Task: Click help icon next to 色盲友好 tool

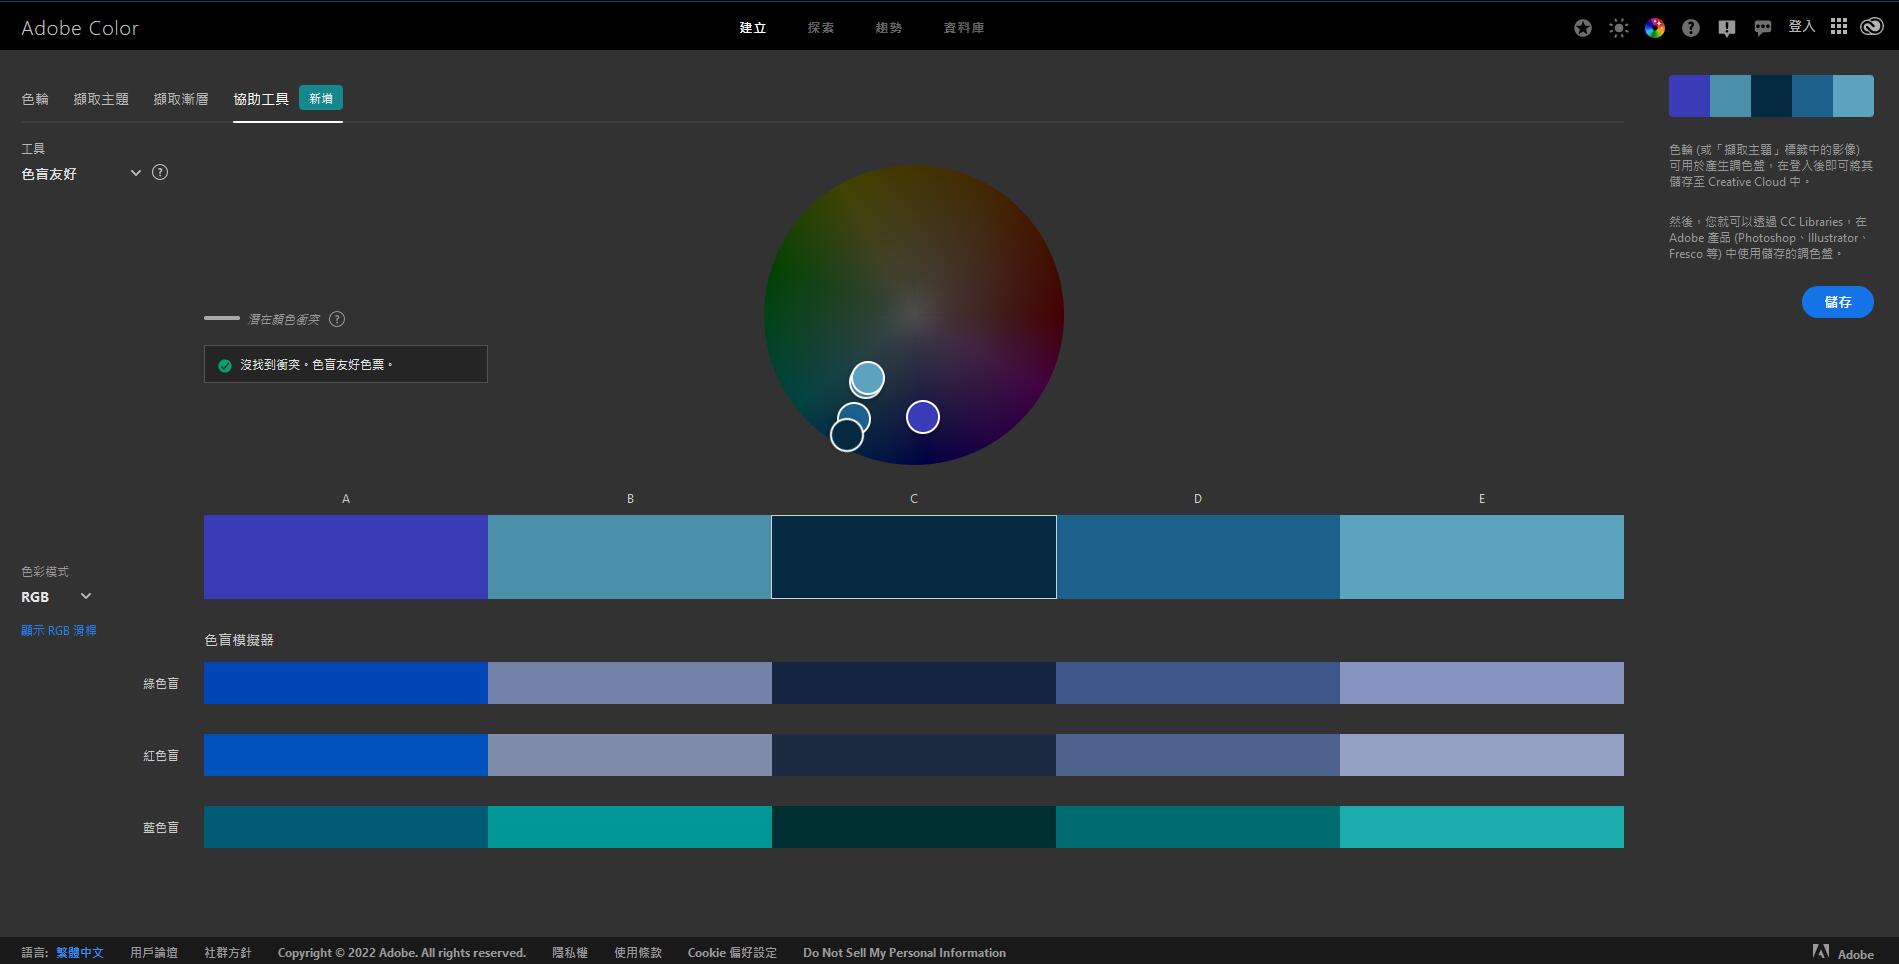Action: [x=160, y=173]
